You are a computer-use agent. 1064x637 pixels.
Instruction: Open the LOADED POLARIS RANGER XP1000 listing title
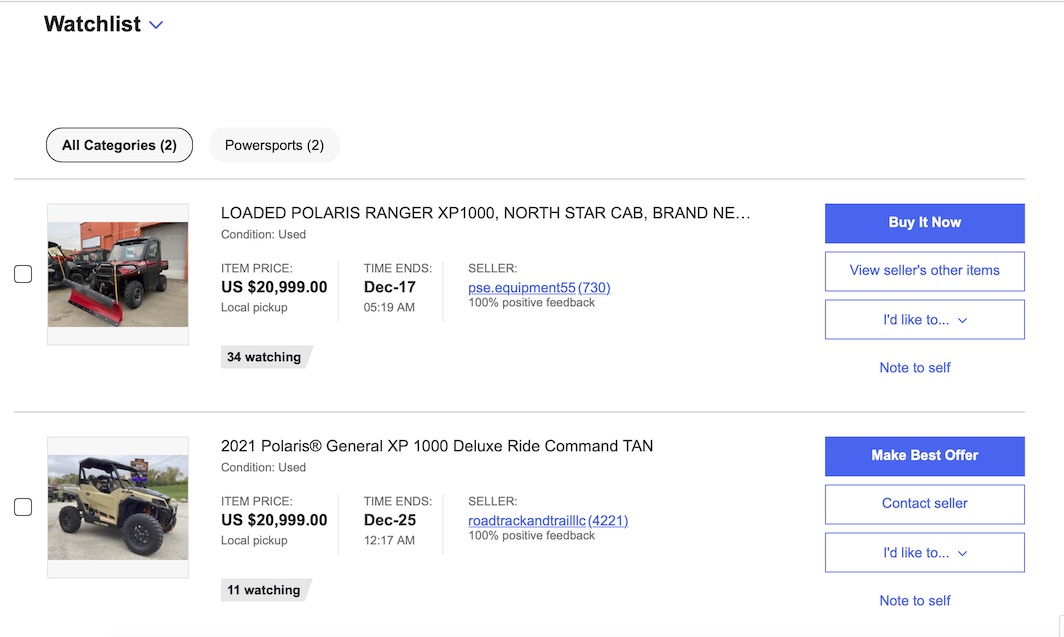pos(485,213)
